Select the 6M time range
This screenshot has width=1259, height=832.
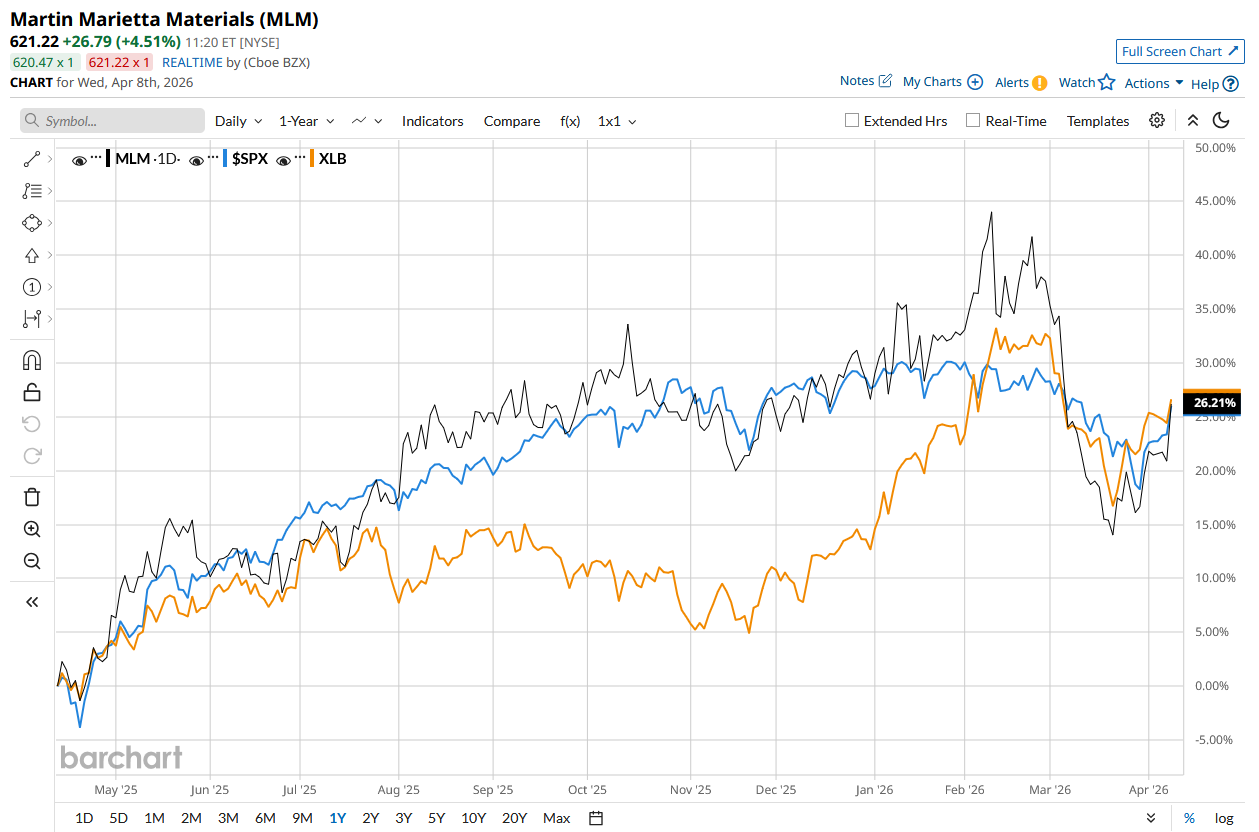point(265,818)
